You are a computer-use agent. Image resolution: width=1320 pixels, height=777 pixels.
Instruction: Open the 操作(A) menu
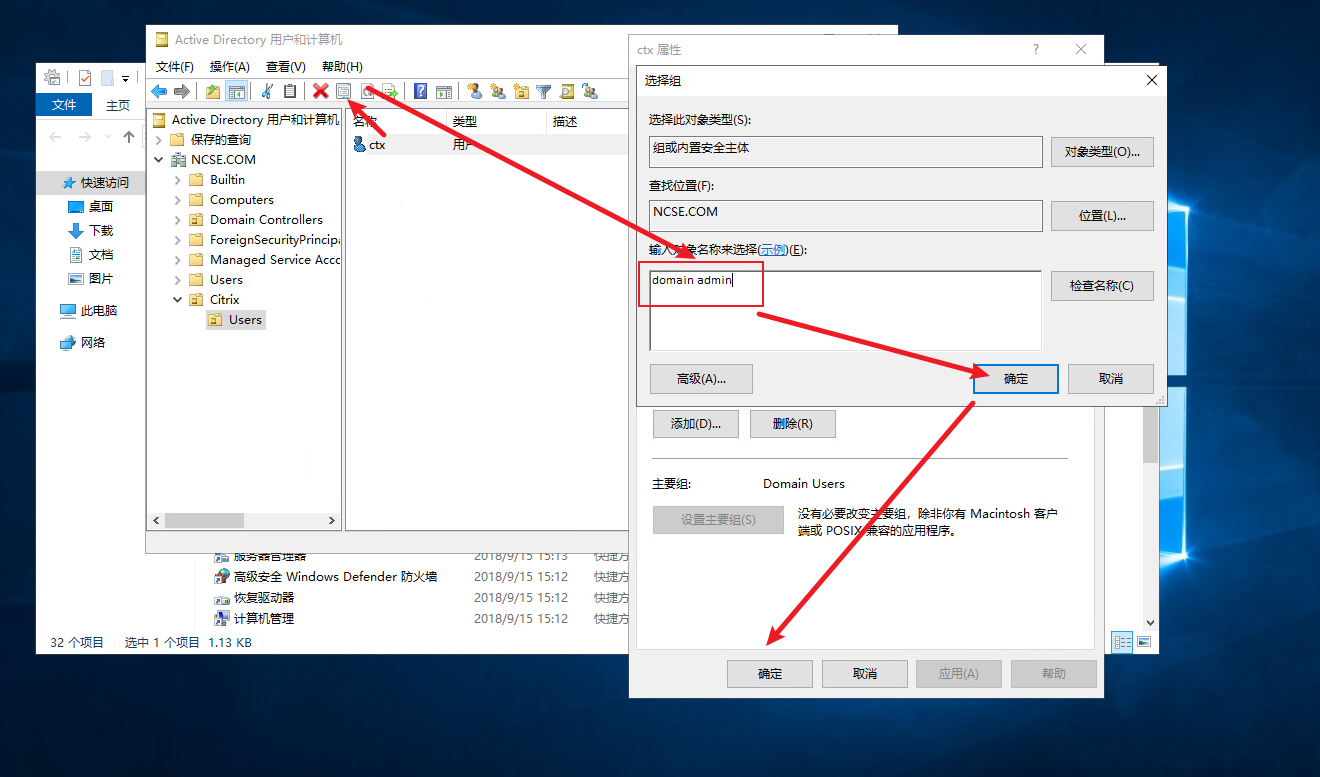[229, 66]
